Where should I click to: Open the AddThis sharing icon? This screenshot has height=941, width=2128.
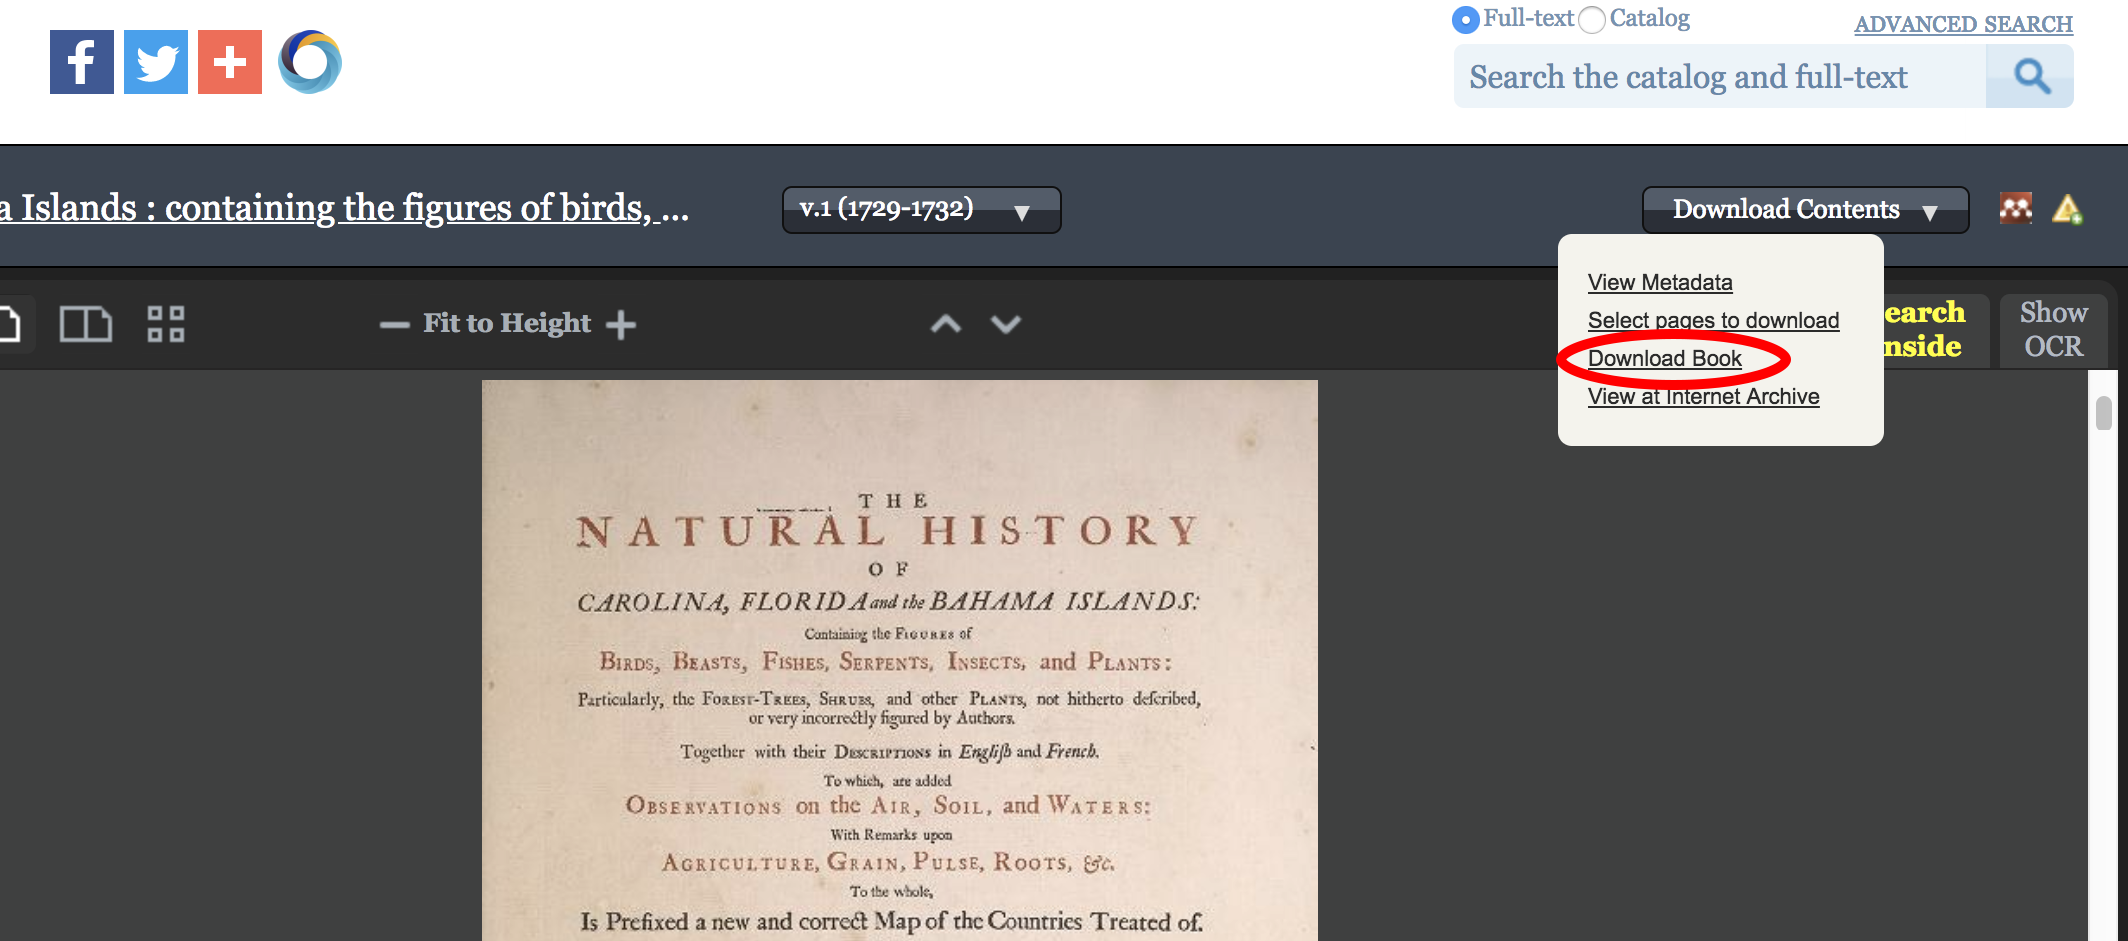[x=228, y=61]
